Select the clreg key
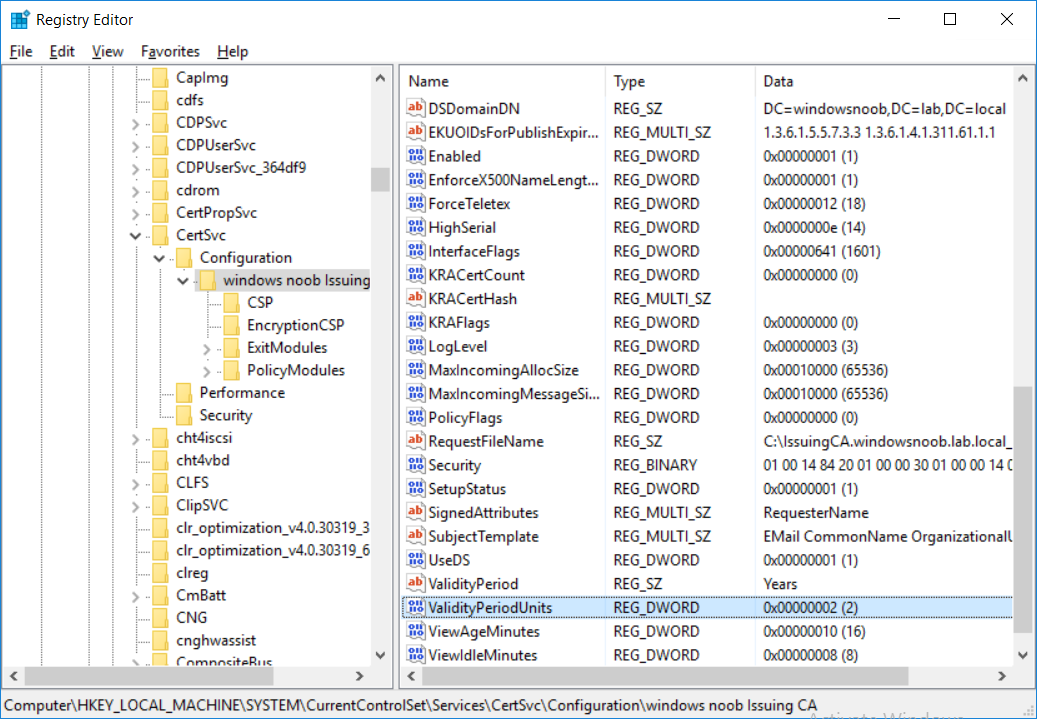 click(x=192, y=572)
